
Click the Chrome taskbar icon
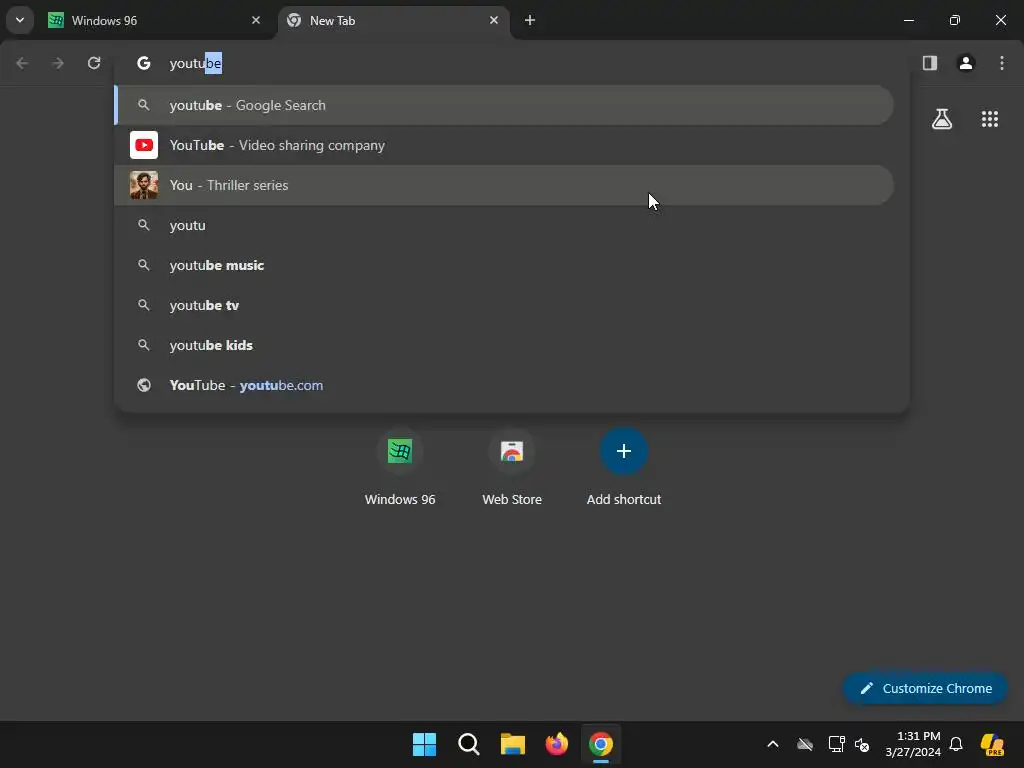pyautogui.click(x=601, y=744)
